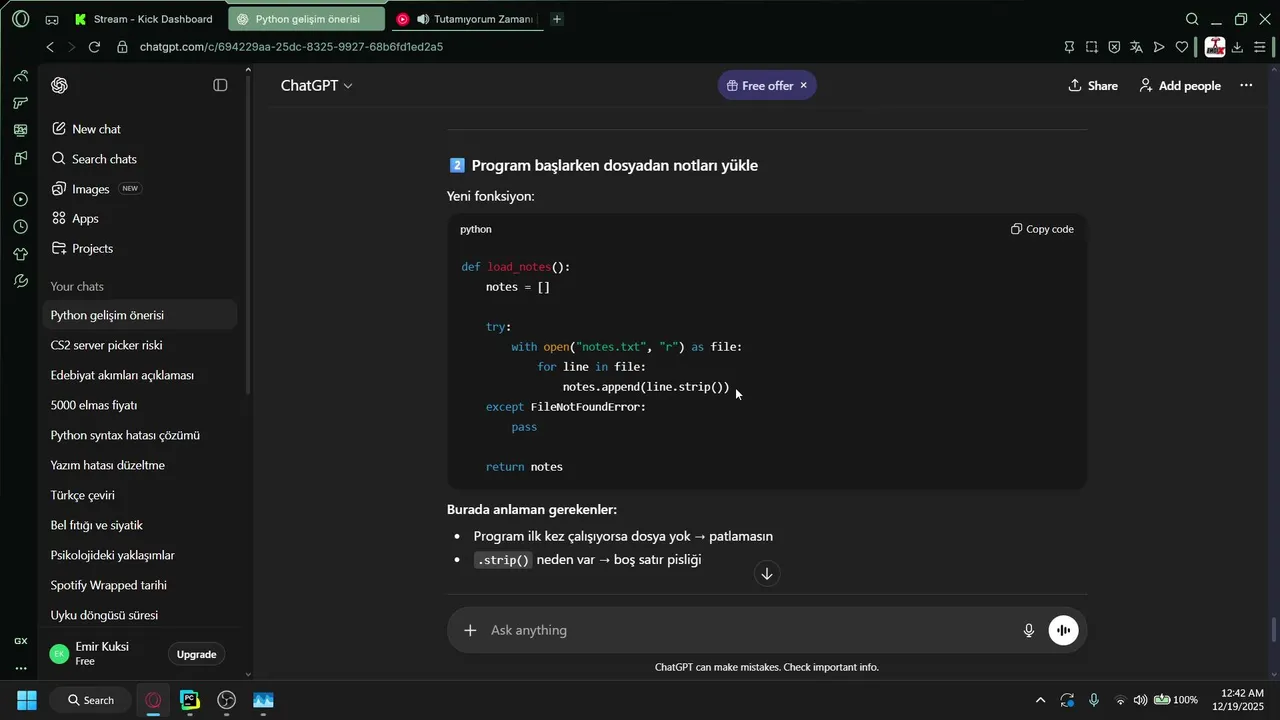
Task: Open the ChatGPT model dropdown
Action: [x=316, y=86]
